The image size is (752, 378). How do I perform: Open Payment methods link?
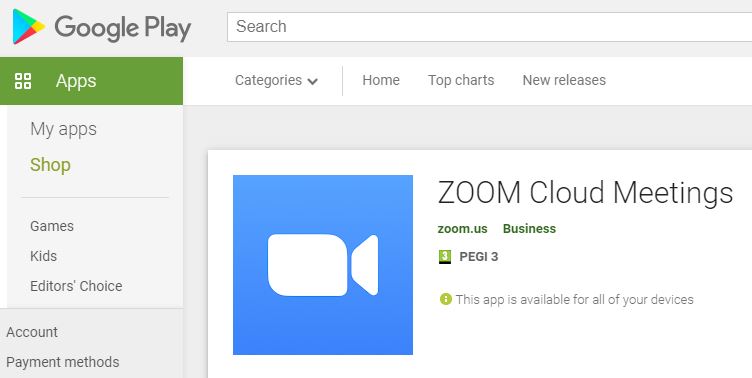coord(63,362)
